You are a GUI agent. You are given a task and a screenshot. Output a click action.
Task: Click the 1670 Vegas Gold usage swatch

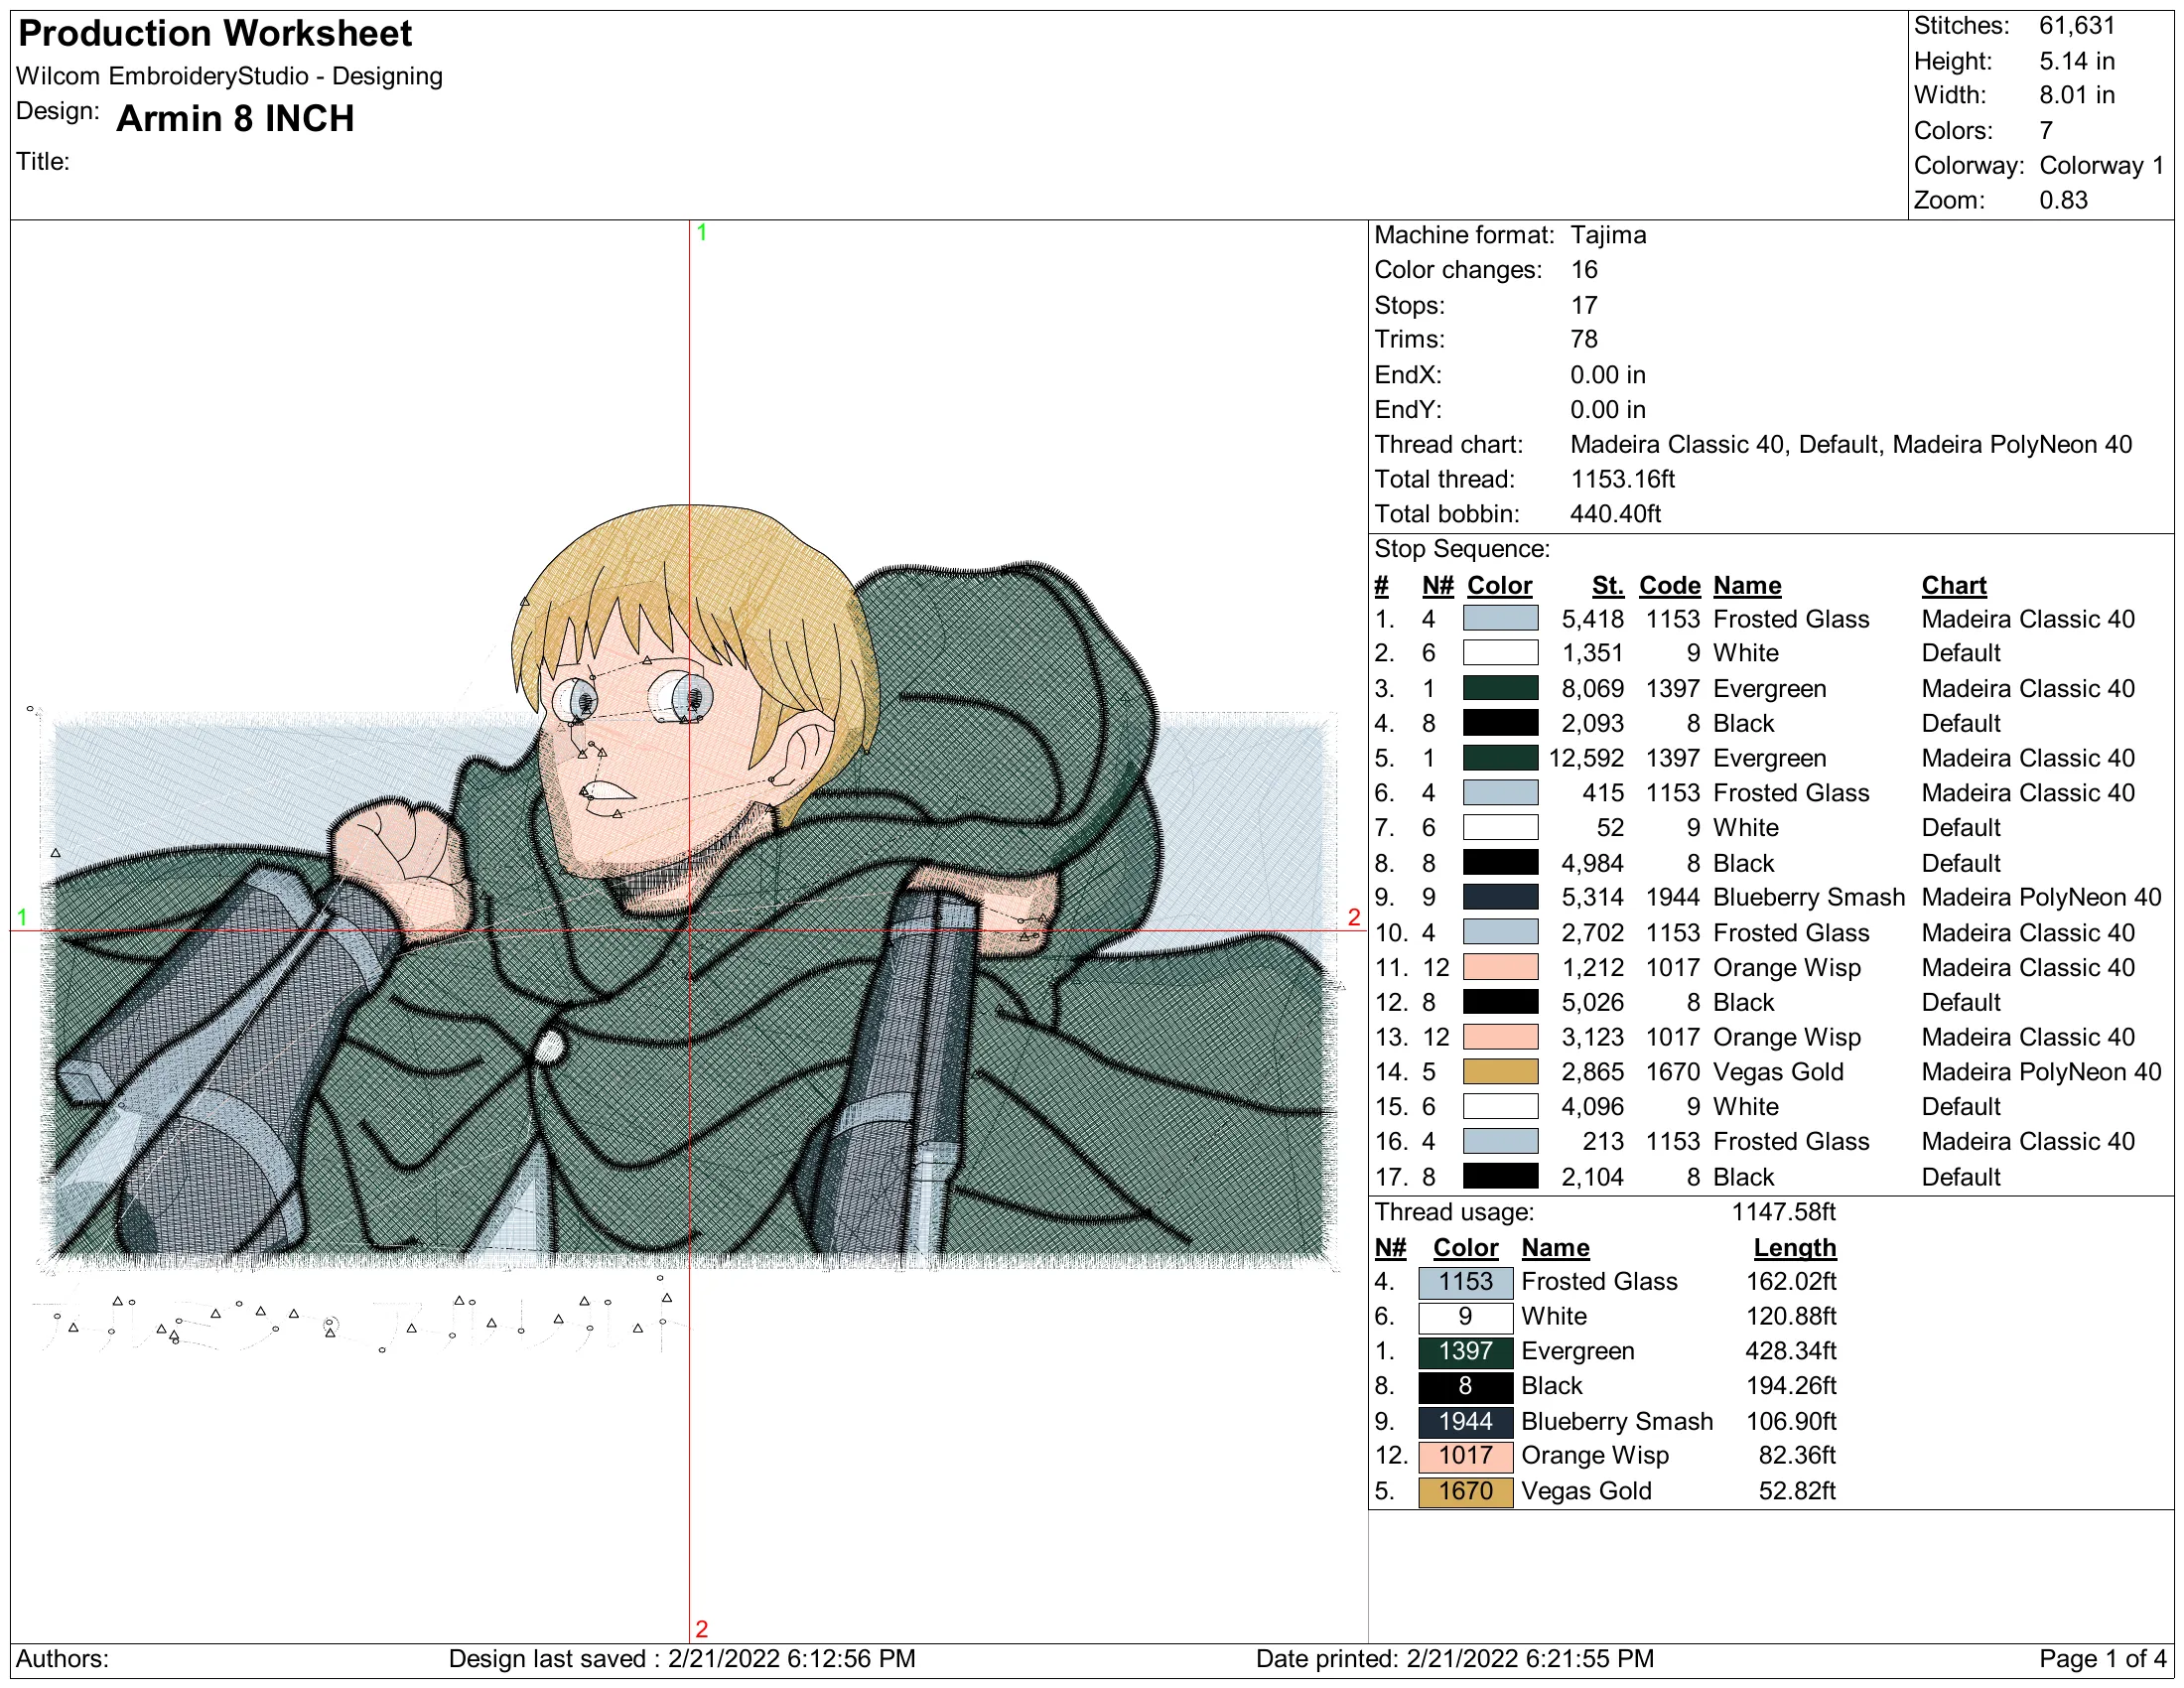[x=1465, y=1491]
